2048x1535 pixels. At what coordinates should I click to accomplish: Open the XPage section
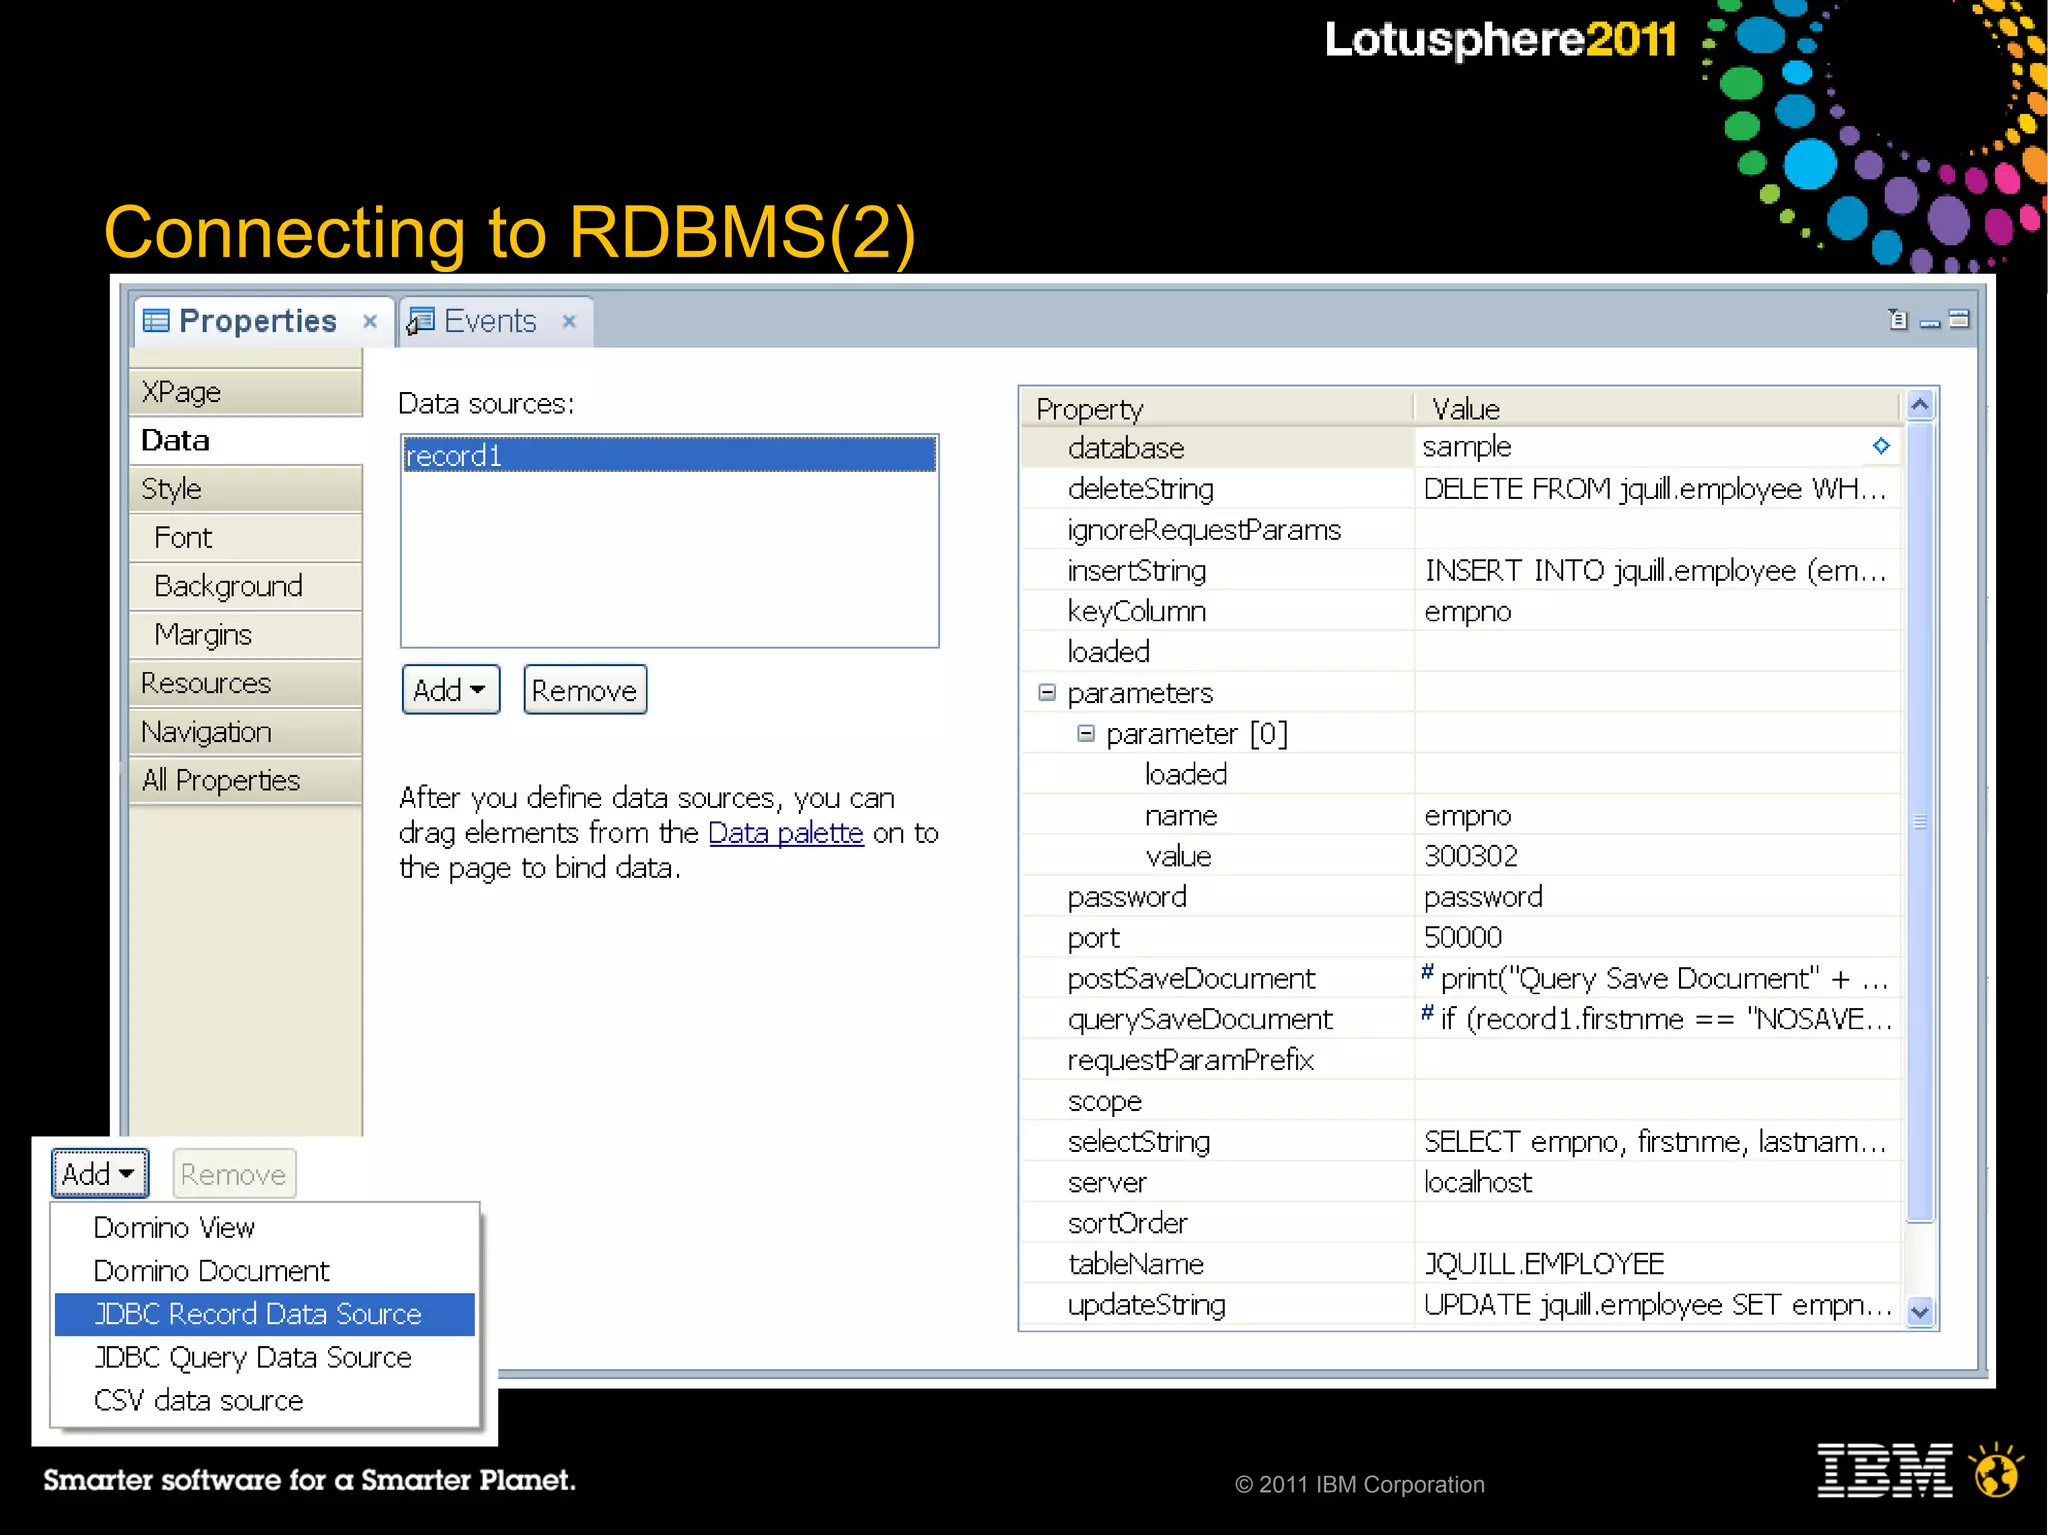[x=246, y=392]
